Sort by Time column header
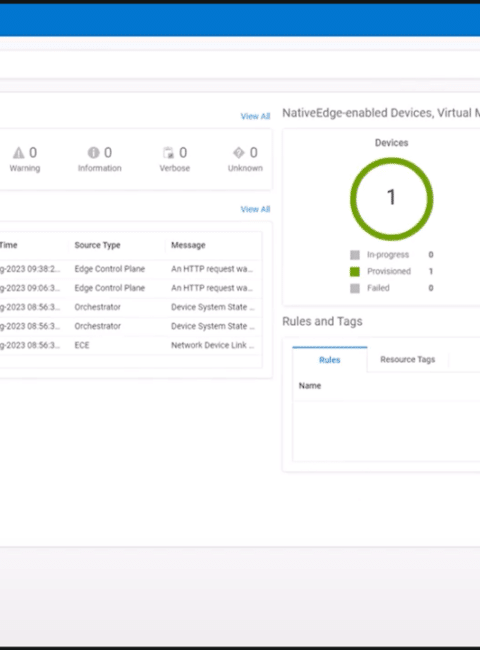 (9, 245)
